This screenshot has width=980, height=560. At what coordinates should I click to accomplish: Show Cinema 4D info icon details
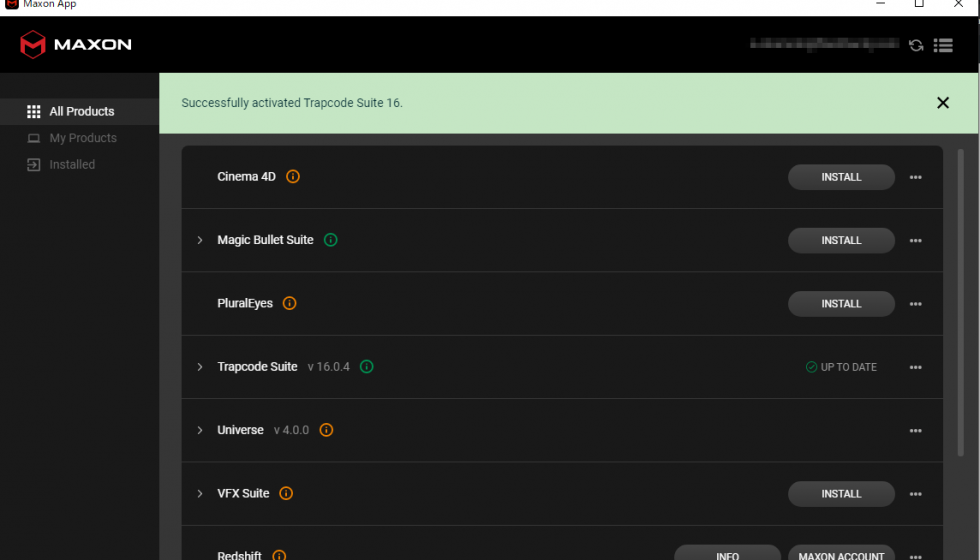pos(292,176)
